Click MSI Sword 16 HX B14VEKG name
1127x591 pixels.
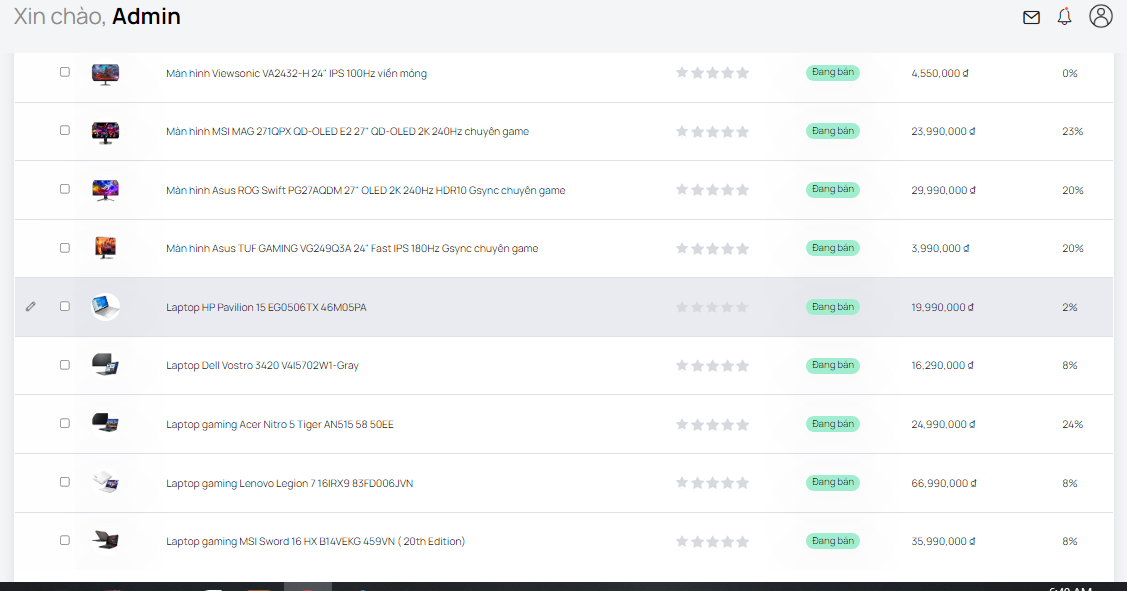(315, 542)
